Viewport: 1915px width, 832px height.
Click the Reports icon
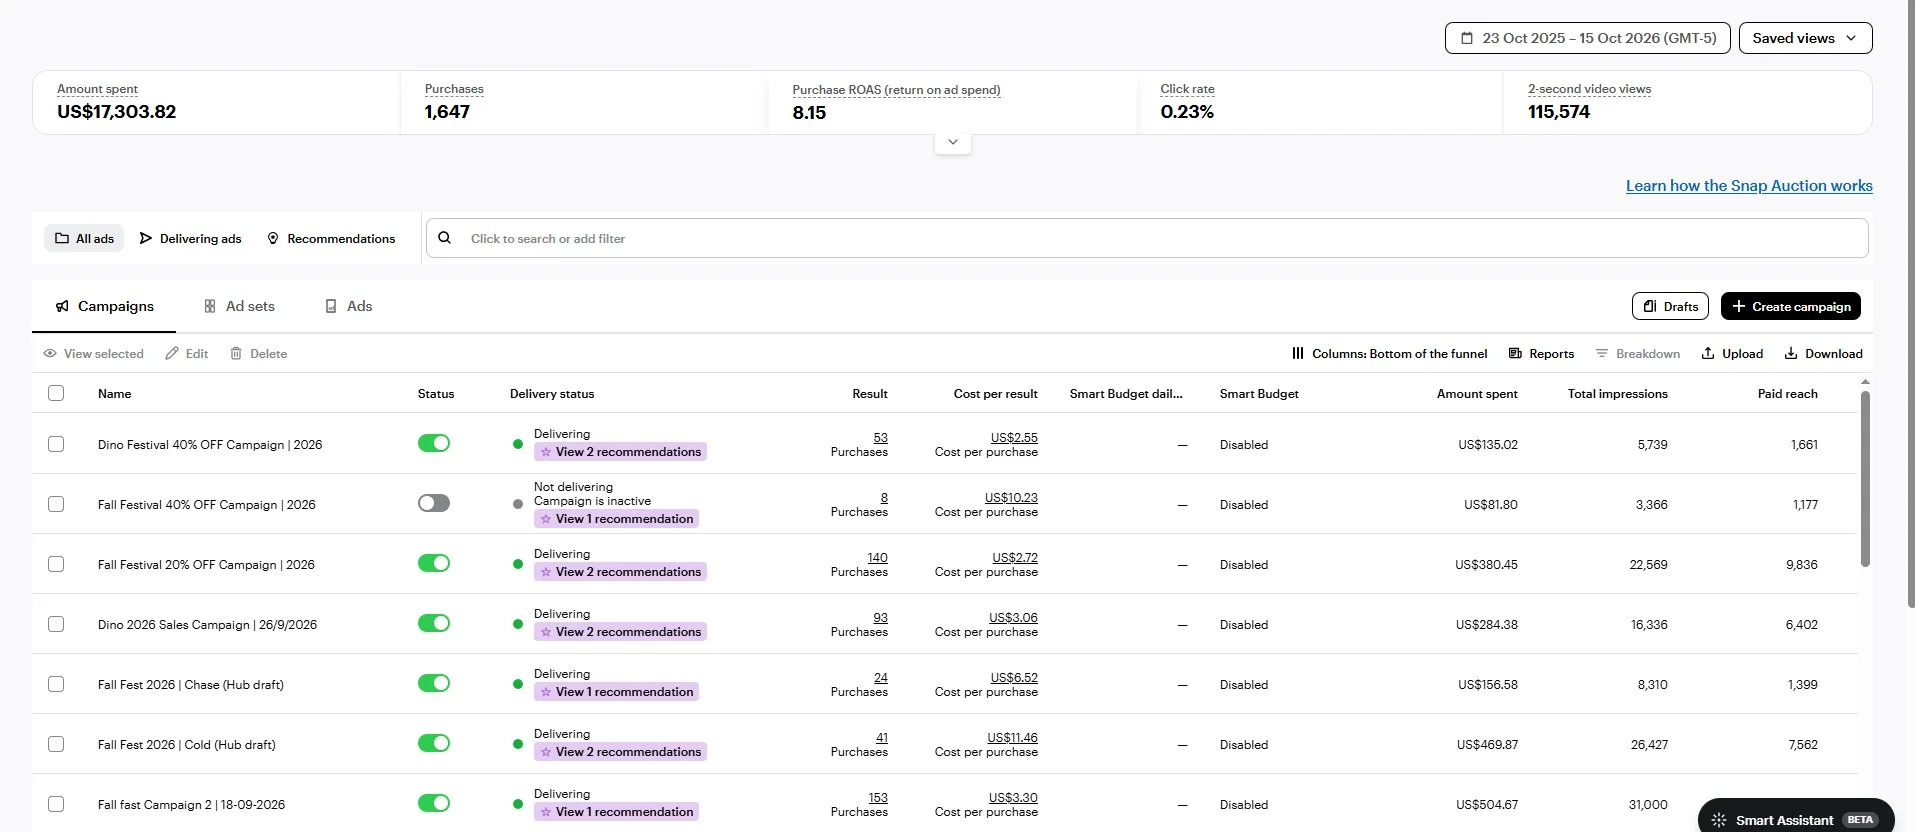[x=1515, y=353]
